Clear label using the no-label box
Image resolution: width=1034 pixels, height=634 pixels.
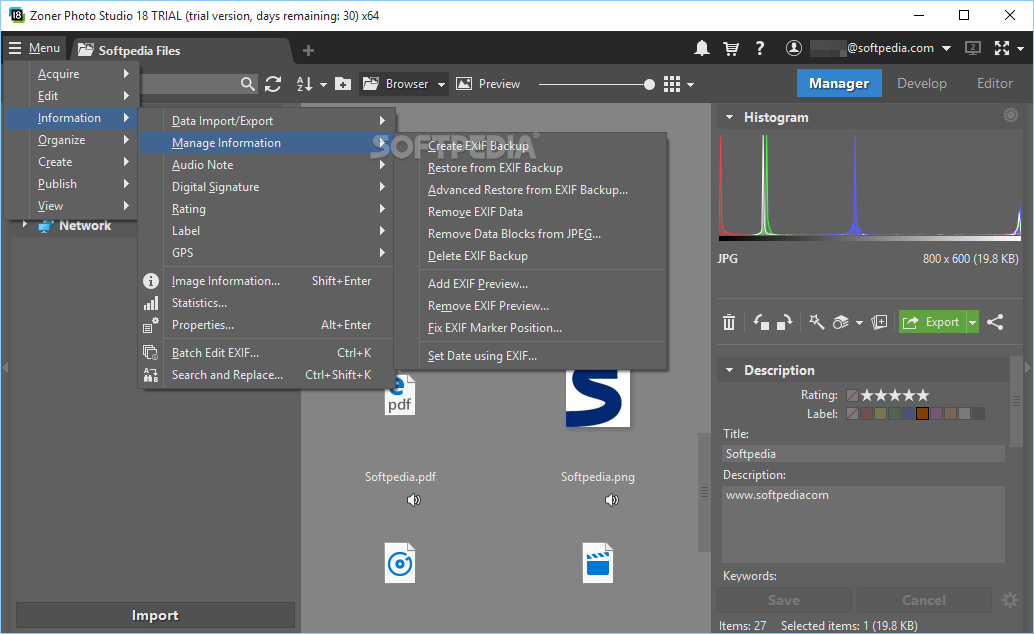pos(852,414)
